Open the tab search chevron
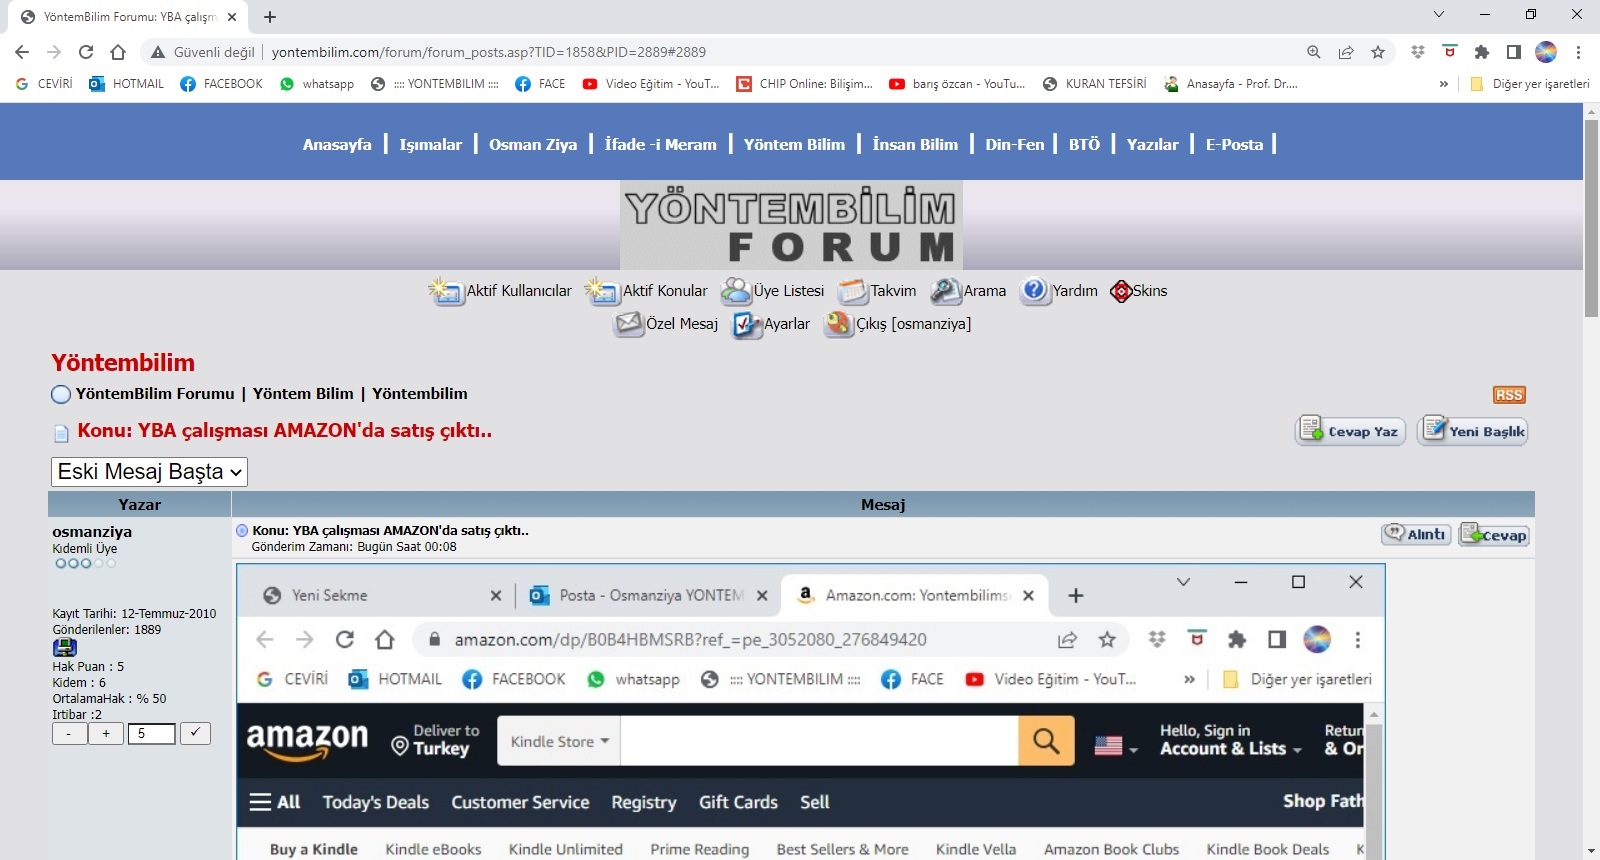Image resolution: width=1600 pixels, height=860 pixels. click(x=1439, y=15)
